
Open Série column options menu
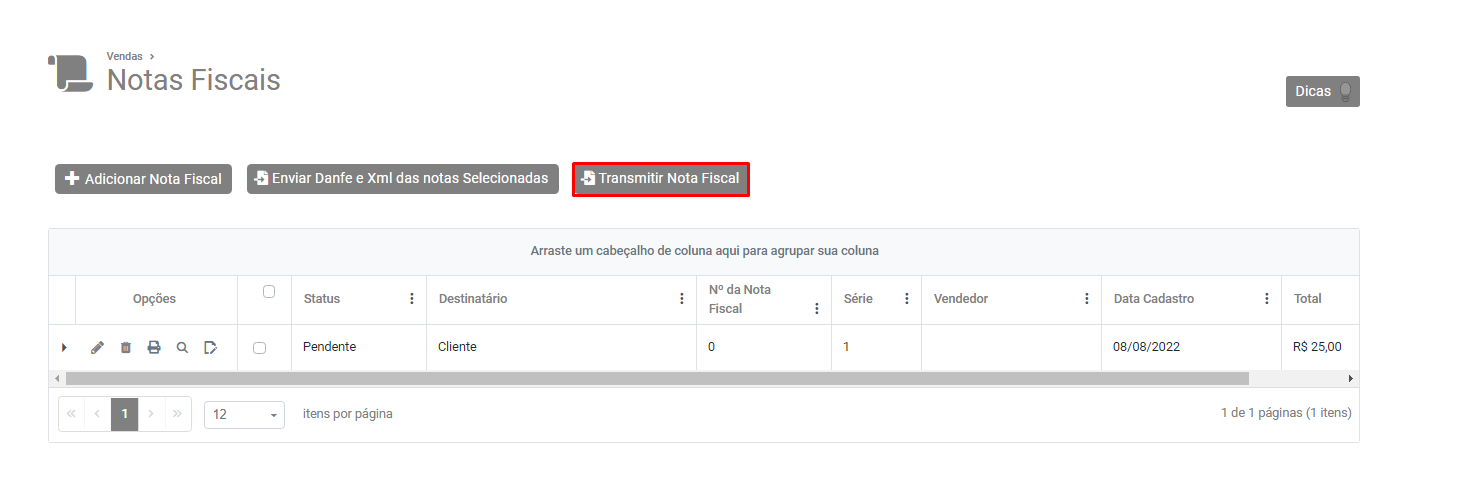[907, 299]
